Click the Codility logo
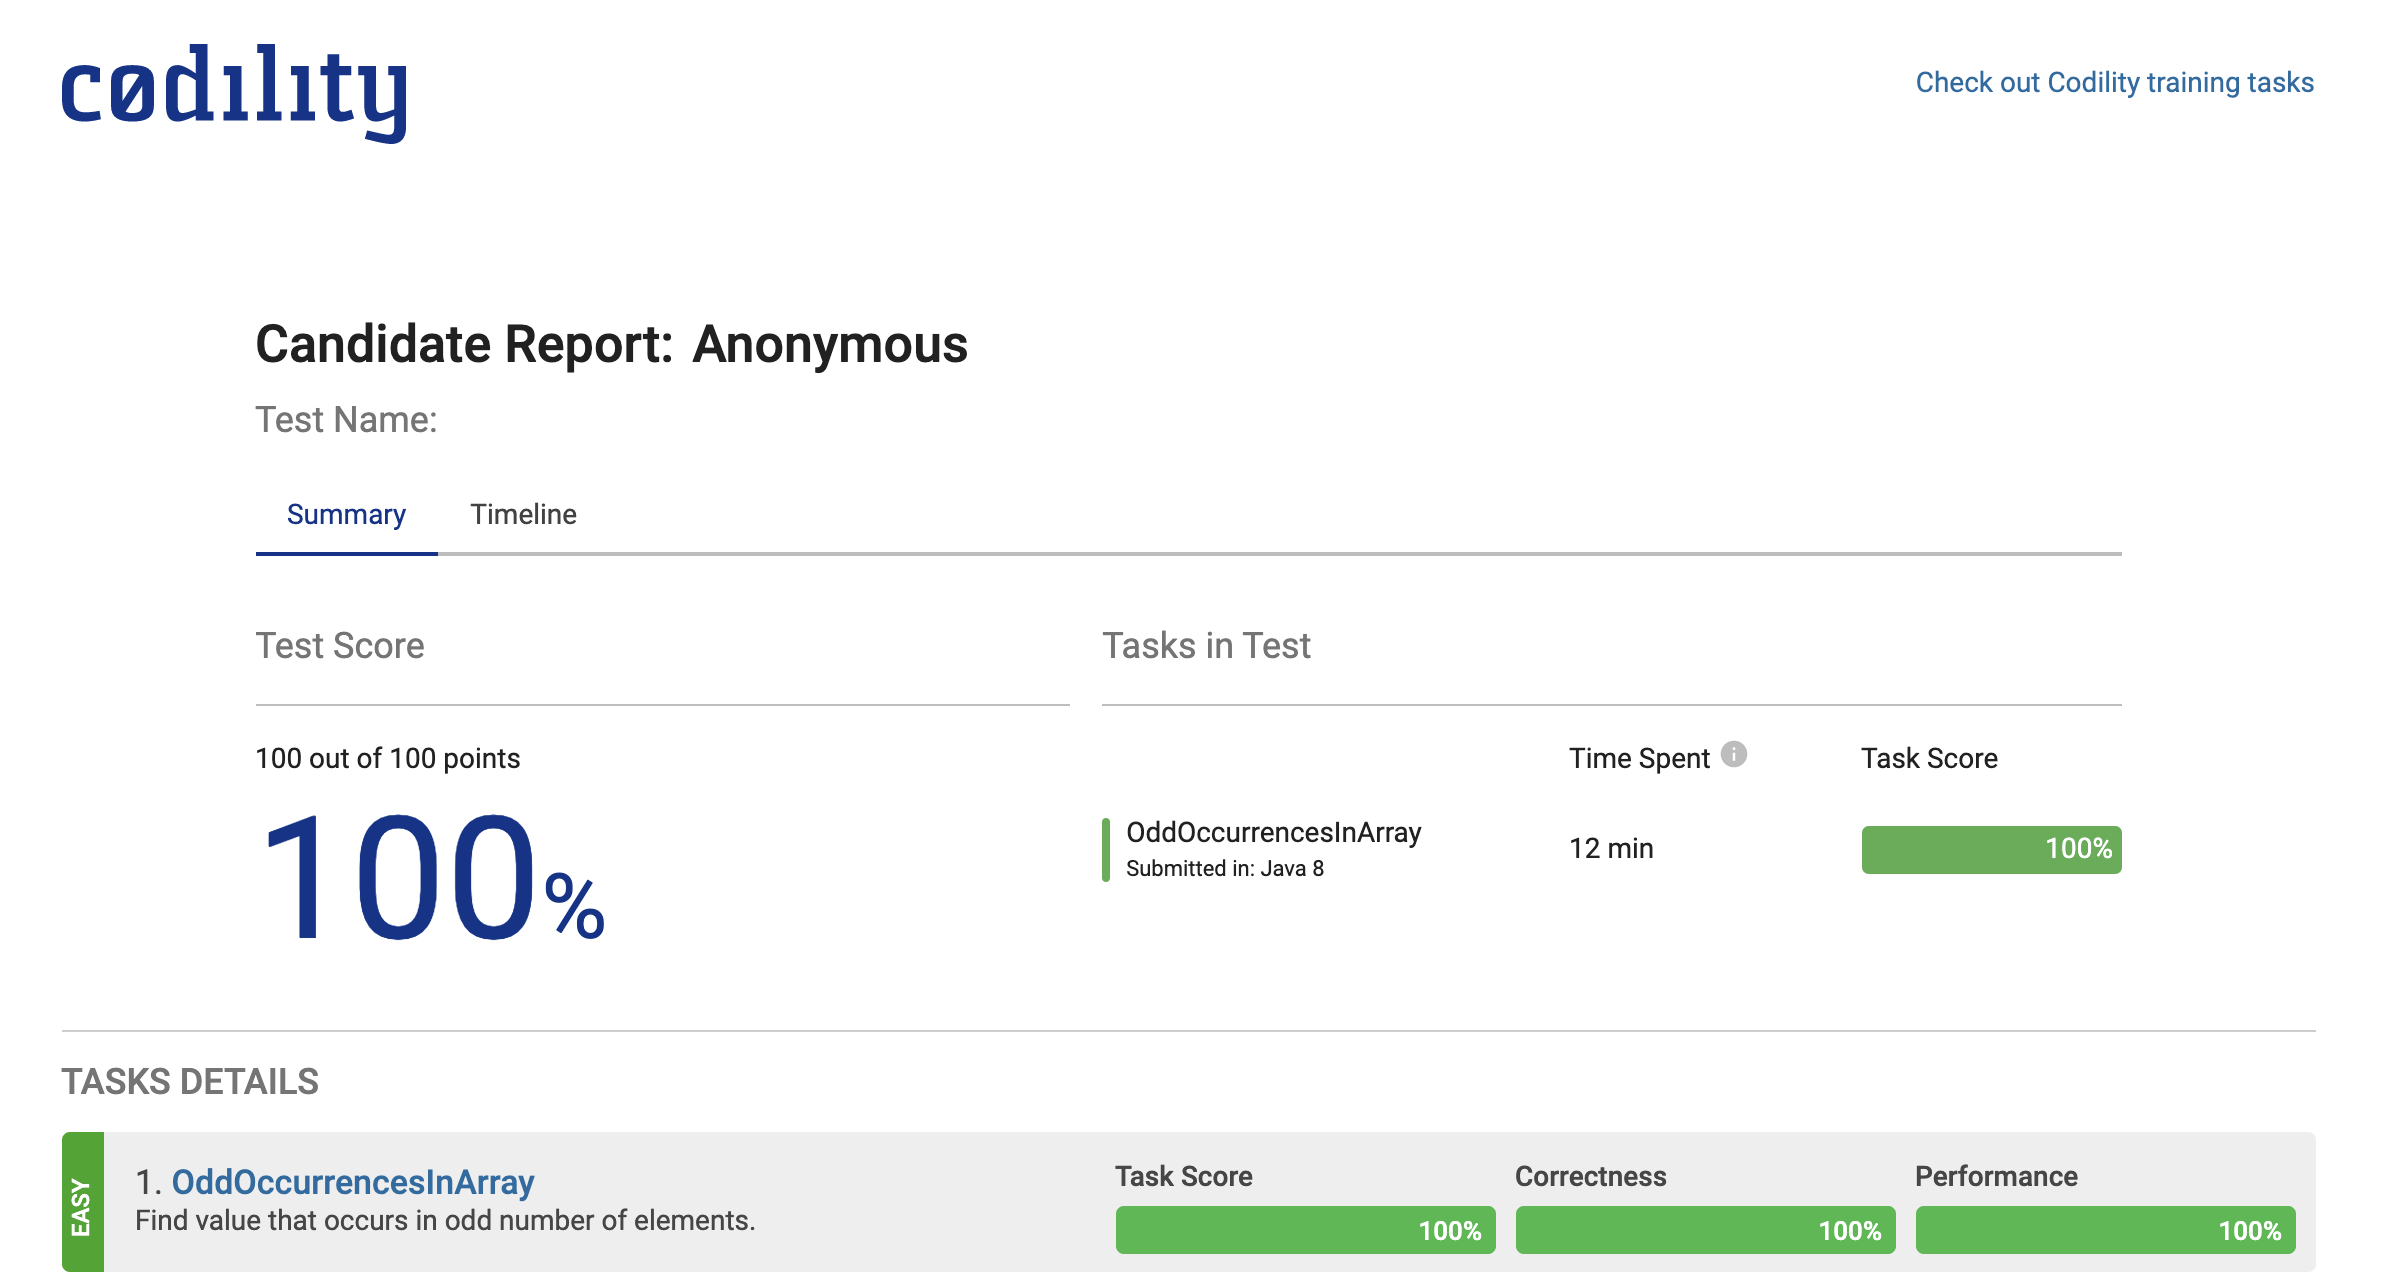Screen dimensions: 2402x1280 click(234, 92)
